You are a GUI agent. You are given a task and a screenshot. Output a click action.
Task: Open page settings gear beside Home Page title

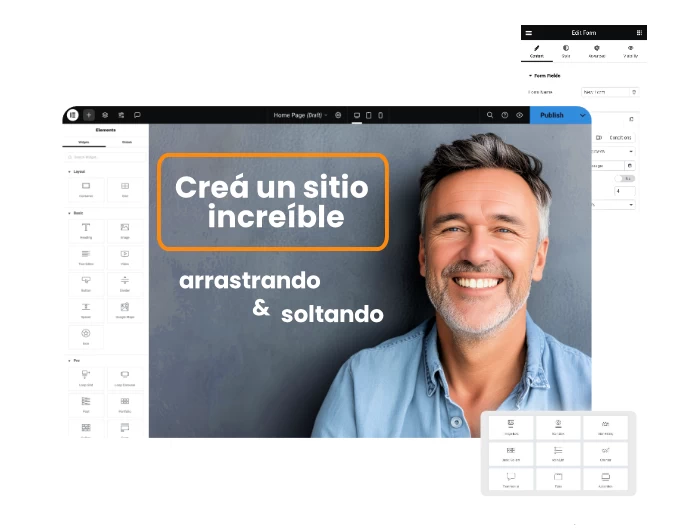coord(338,115)
